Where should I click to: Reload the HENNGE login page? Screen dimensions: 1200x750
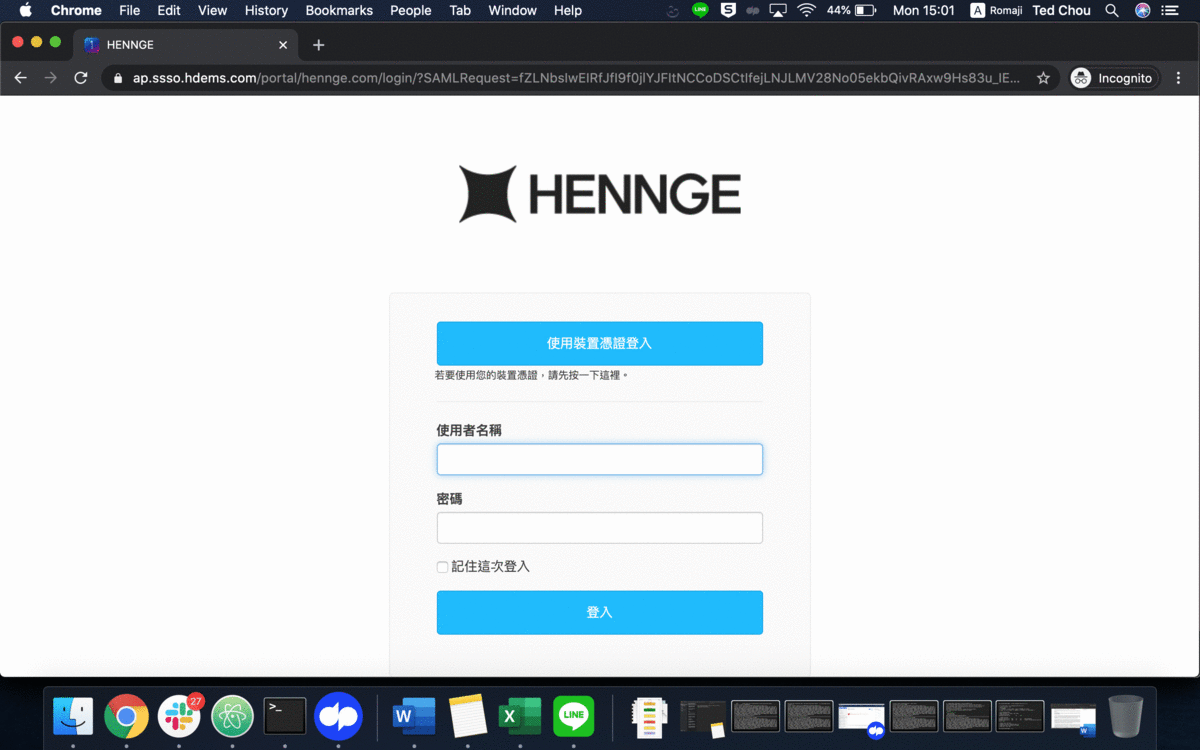click(x=81, y=78)
